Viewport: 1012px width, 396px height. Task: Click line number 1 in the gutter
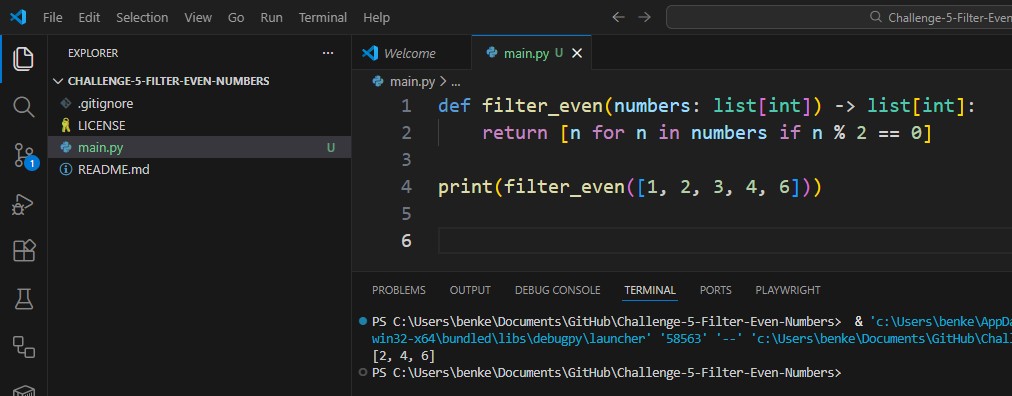tap(406, 106)
